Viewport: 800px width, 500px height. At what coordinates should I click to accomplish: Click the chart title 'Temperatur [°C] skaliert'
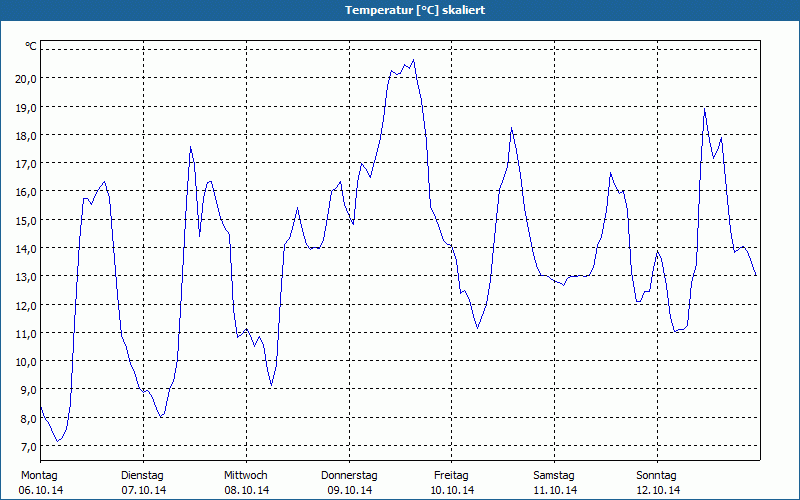pyautogui.click(x=415, y=10)
